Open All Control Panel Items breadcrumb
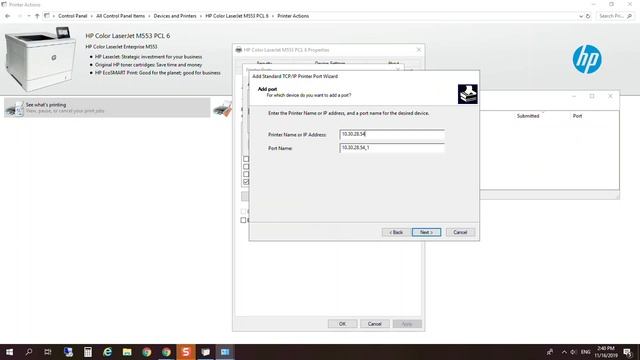Viewport: 640px width, 360px height. (x=120, y=16)
